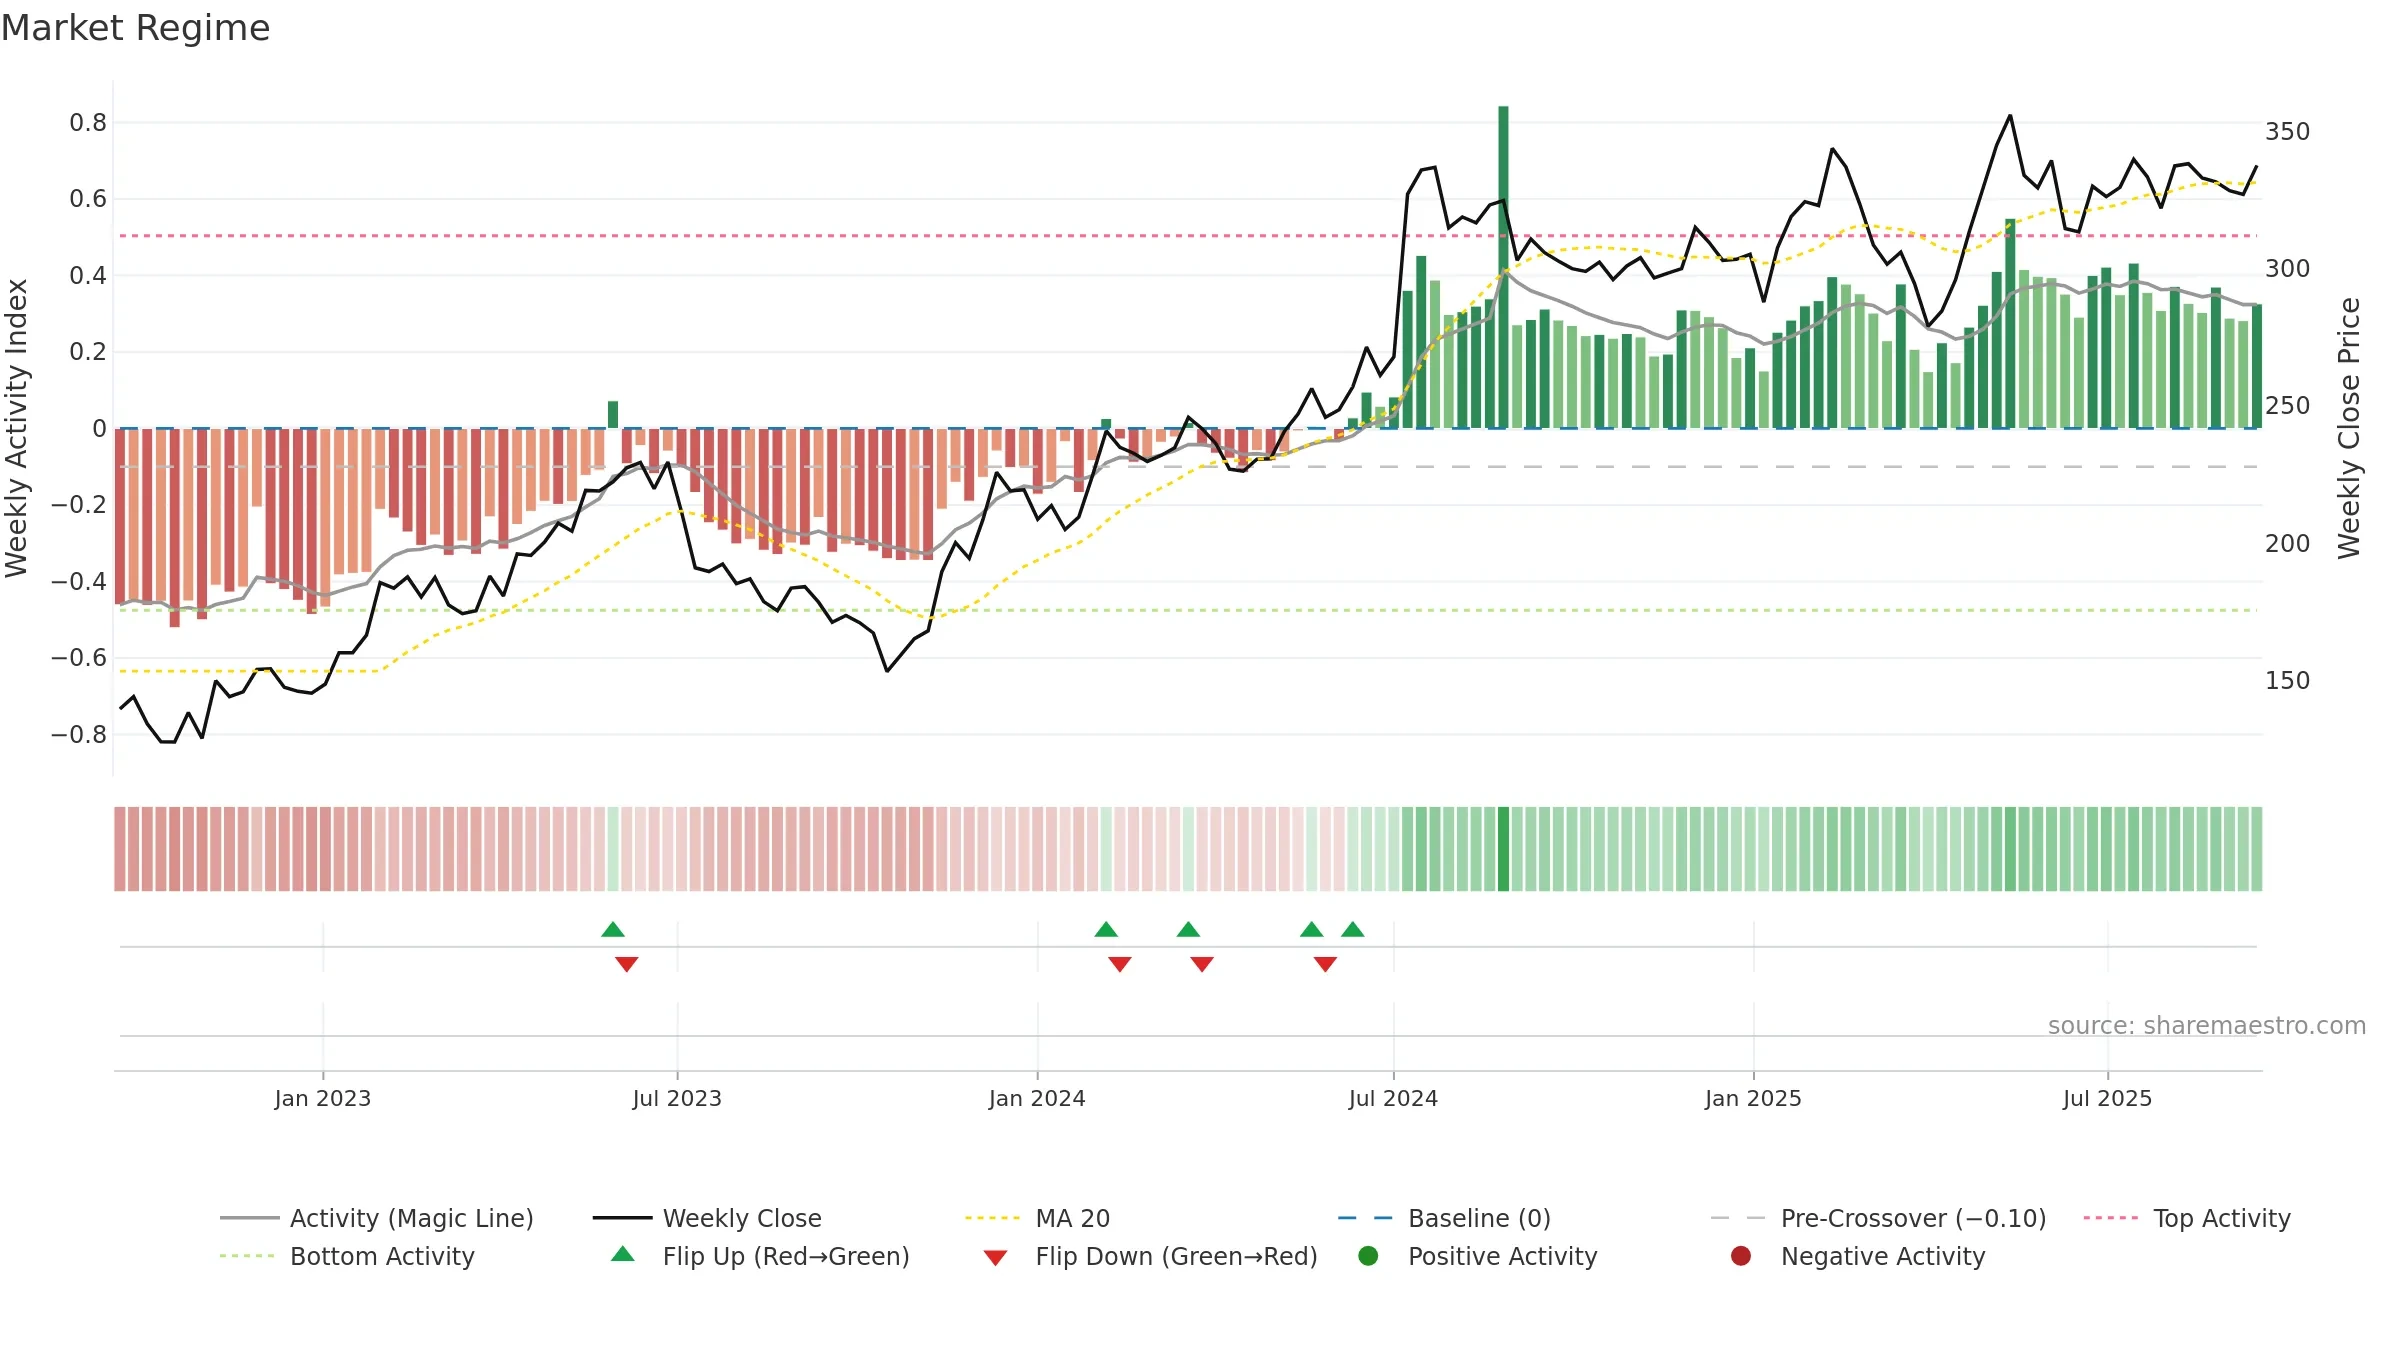Click the red flip-down triangle before Jul 2023
Viewport: 2400px width, 1350px height.
pyautogui.click(x=627, y=964)
